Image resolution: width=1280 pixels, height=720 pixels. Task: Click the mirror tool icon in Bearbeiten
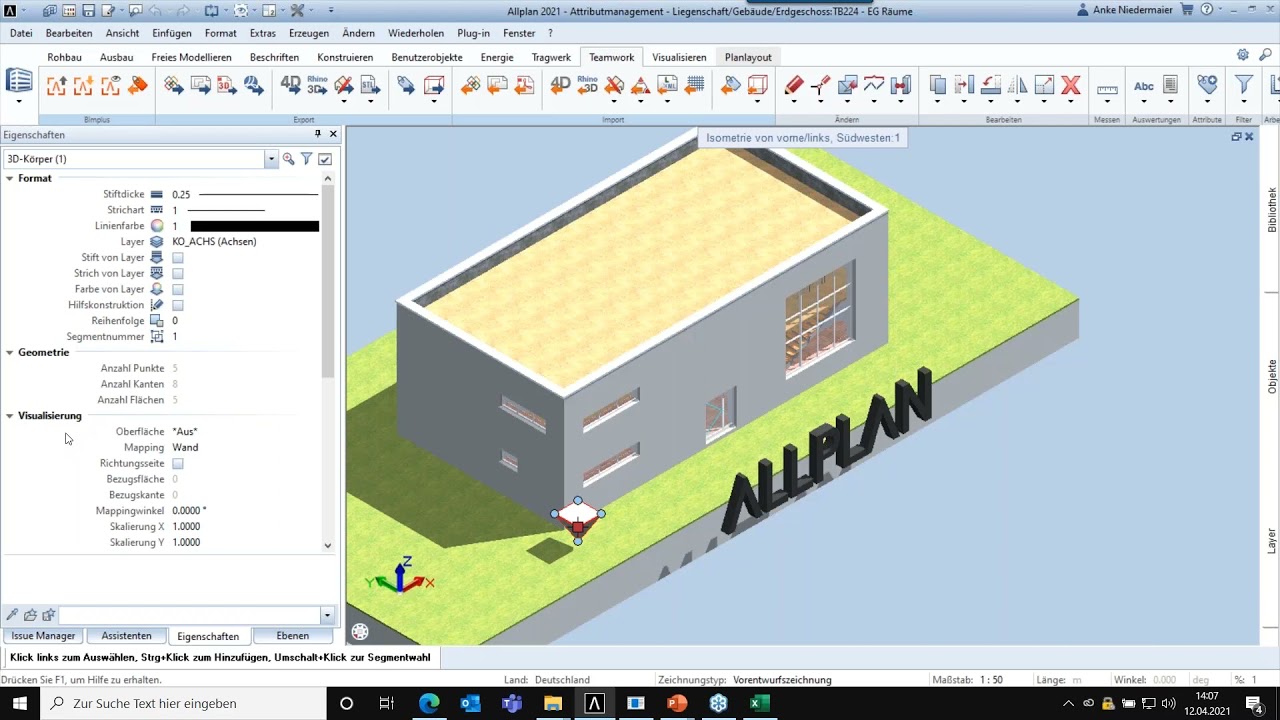[1017, 85]
